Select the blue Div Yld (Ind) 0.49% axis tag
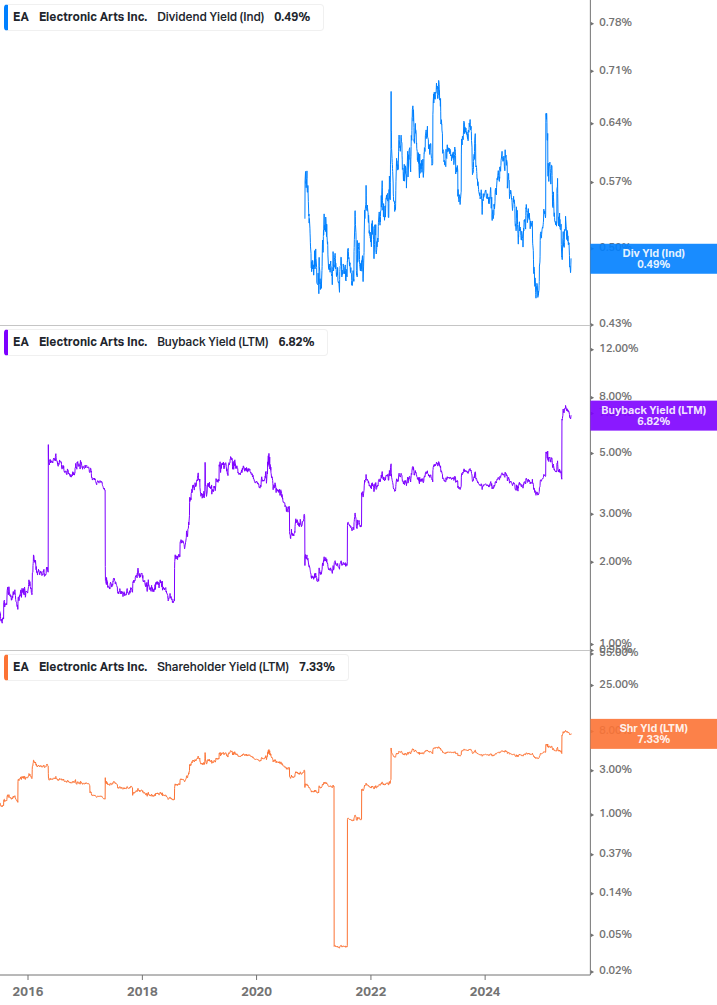This screenshot has width=717, height=1005. click(x=654, y=259)
